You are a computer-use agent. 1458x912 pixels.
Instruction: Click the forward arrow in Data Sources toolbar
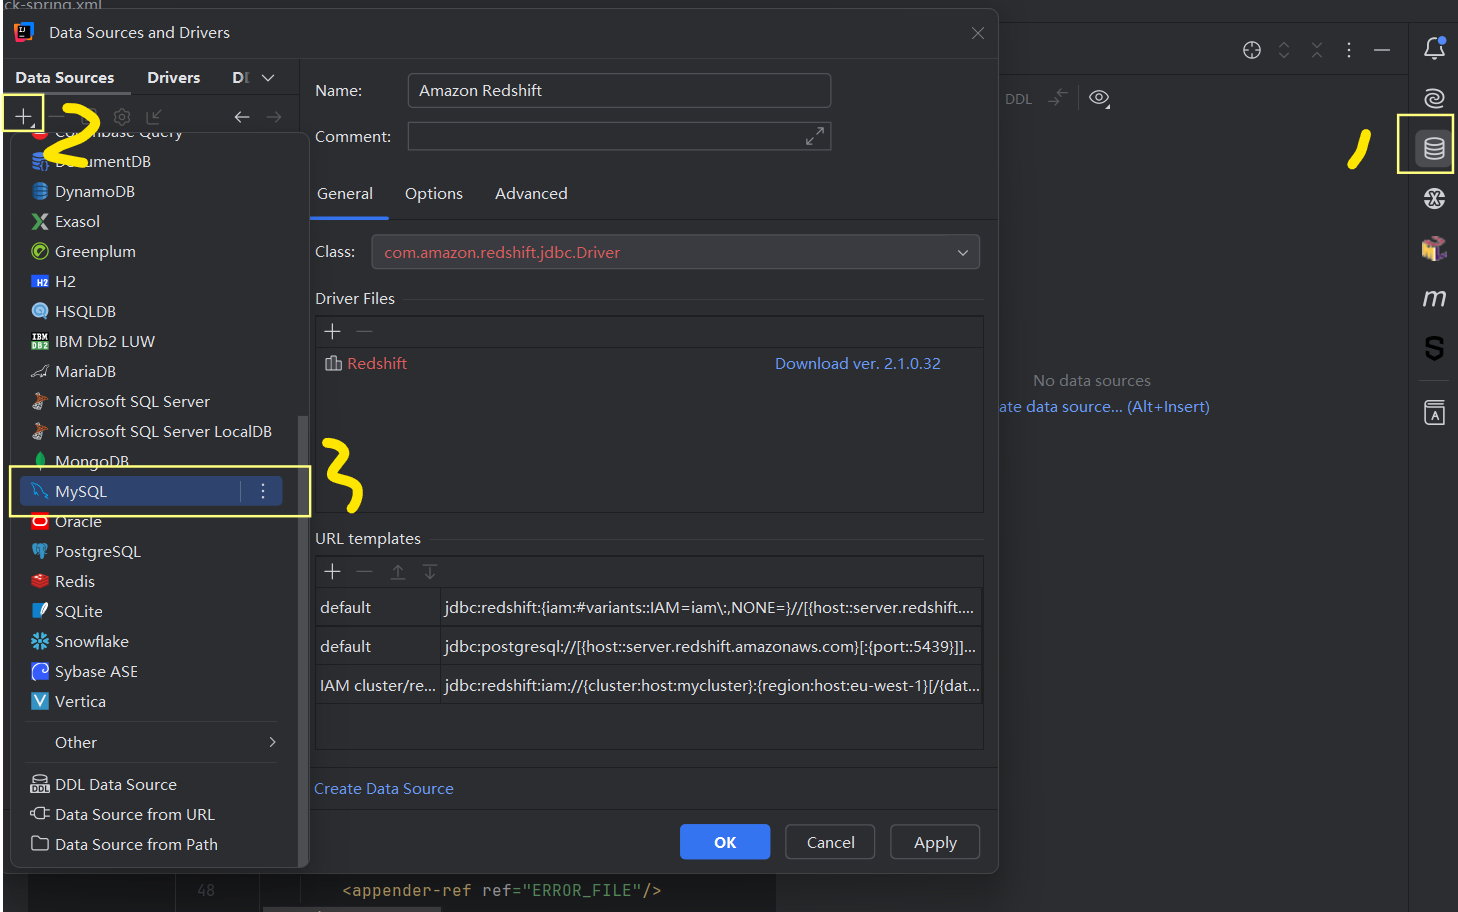[x=274, y=117]
